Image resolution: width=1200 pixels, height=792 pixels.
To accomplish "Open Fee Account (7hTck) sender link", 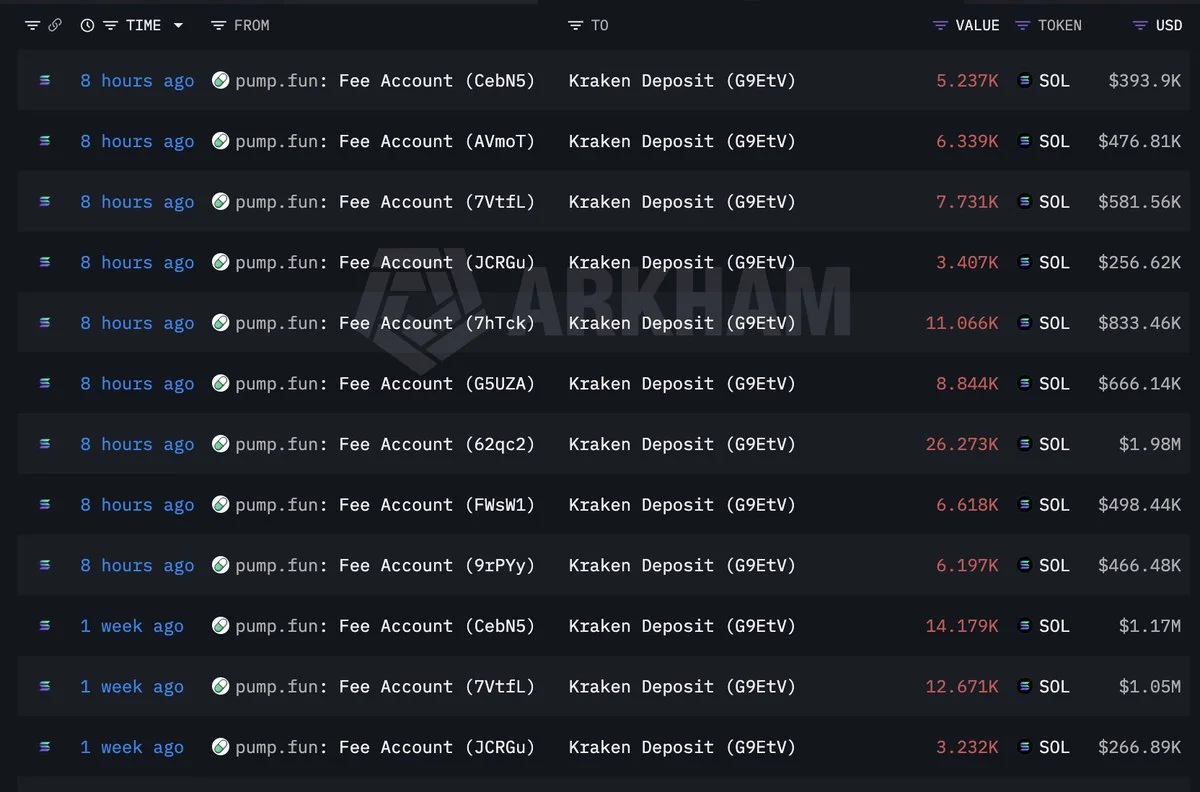I will pos(437,323).
